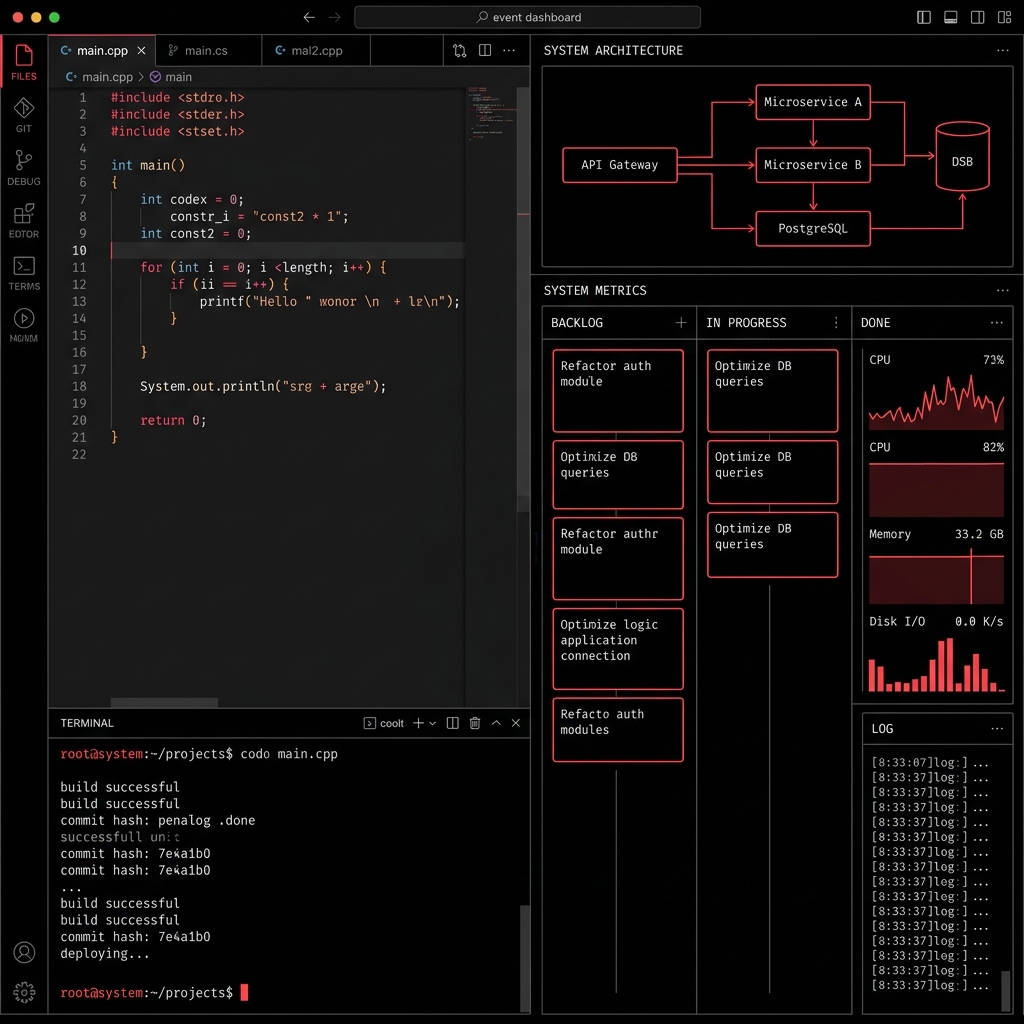Open System Metrics panel options menu

[x=1002, y=290]
